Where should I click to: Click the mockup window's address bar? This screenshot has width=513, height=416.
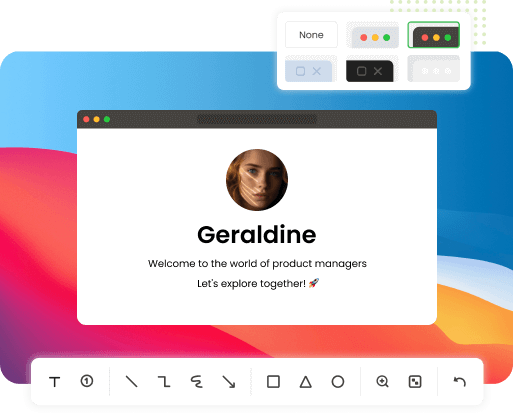[x=257, y=119]
